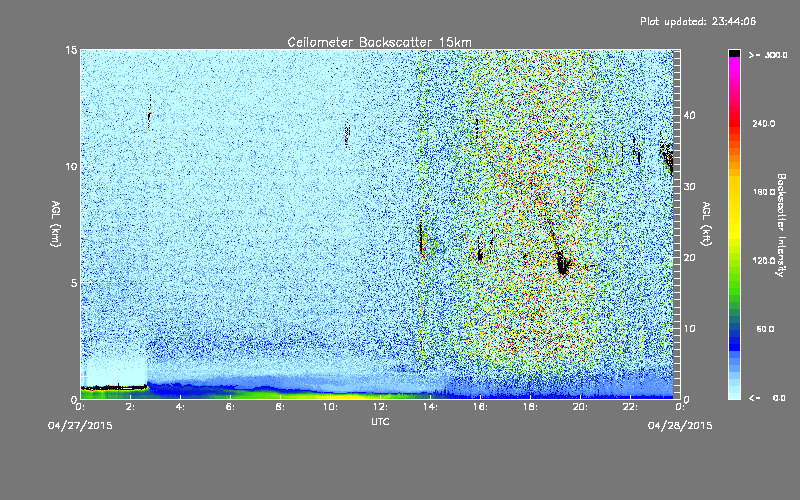Image resolution: width=800 pixels, height=500 pixels.
Task: Click the 20 tick on the kft axis
Action: pyautogui.click(x=689, y=258)
